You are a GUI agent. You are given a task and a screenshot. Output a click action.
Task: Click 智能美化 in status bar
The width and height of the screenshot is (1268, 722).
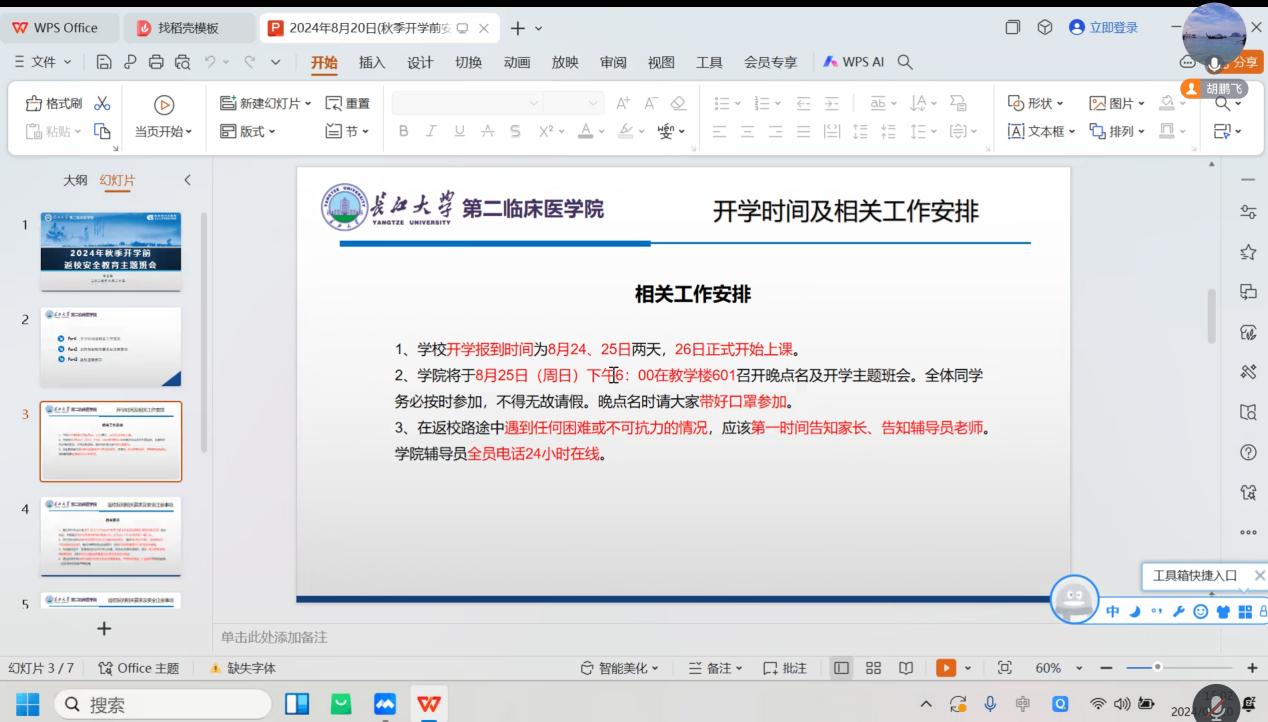point(621,668)
